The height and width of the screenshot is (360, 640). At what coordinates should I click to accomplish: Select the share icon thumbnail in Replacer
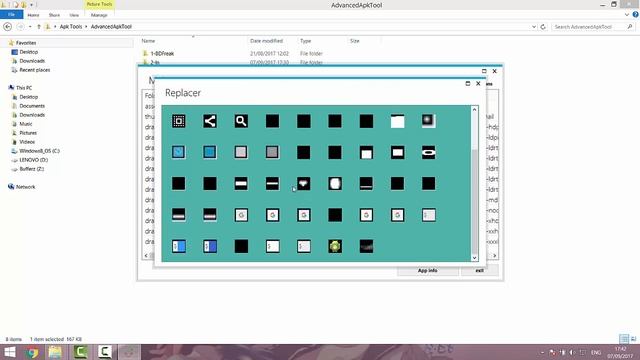pyautogui.click(x=210, y=121)
